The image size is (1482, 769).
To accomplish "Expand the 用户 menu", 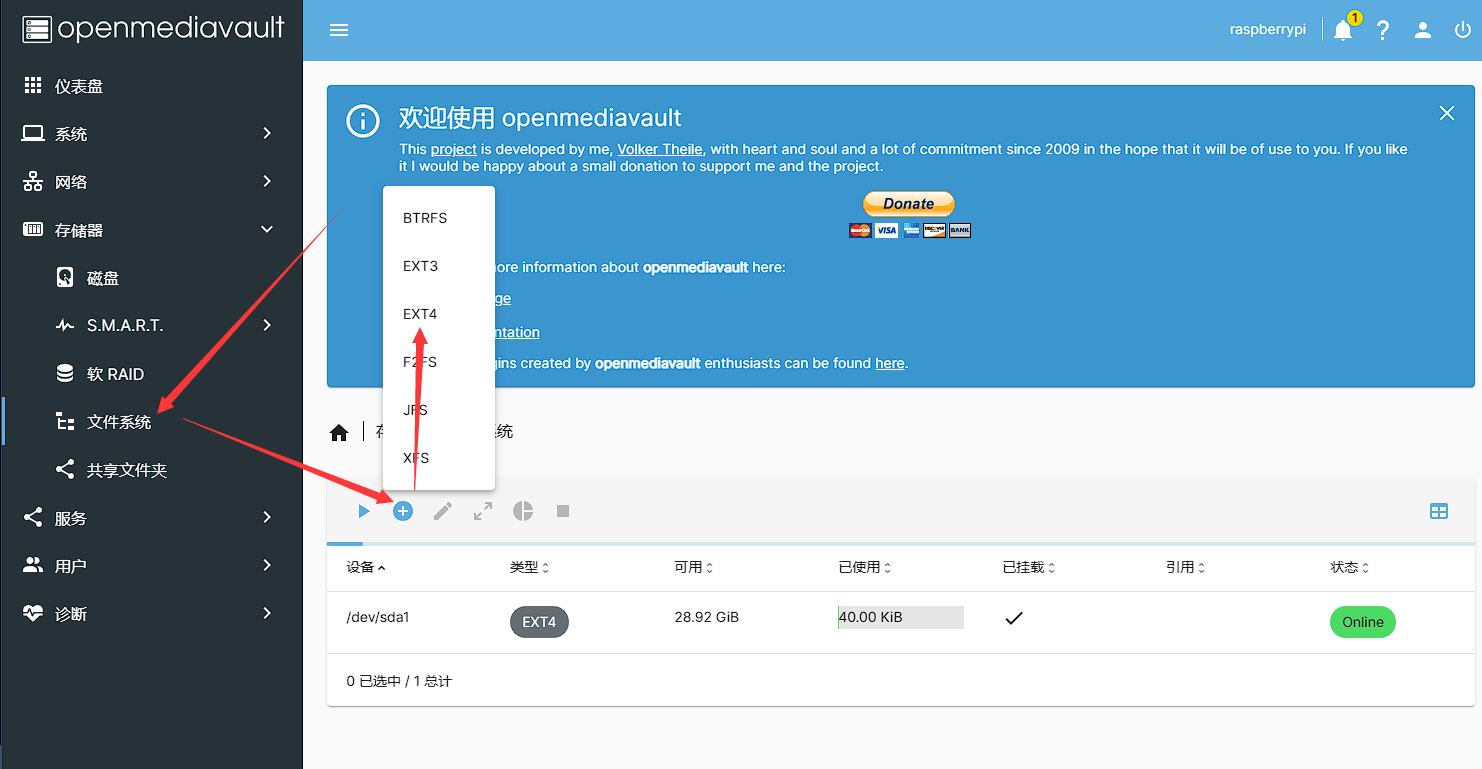I will pyautogui.click(x=151, y=566).
